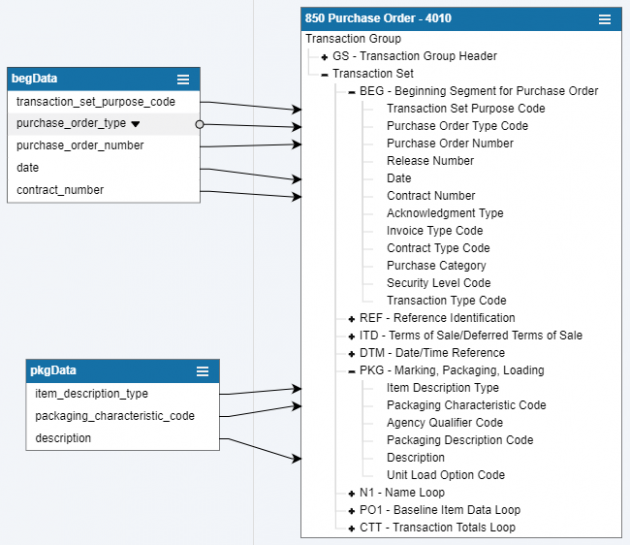Open purchase_order_type dropdown arrow
This screenshot has width=630, height=545.
(135, 124)
